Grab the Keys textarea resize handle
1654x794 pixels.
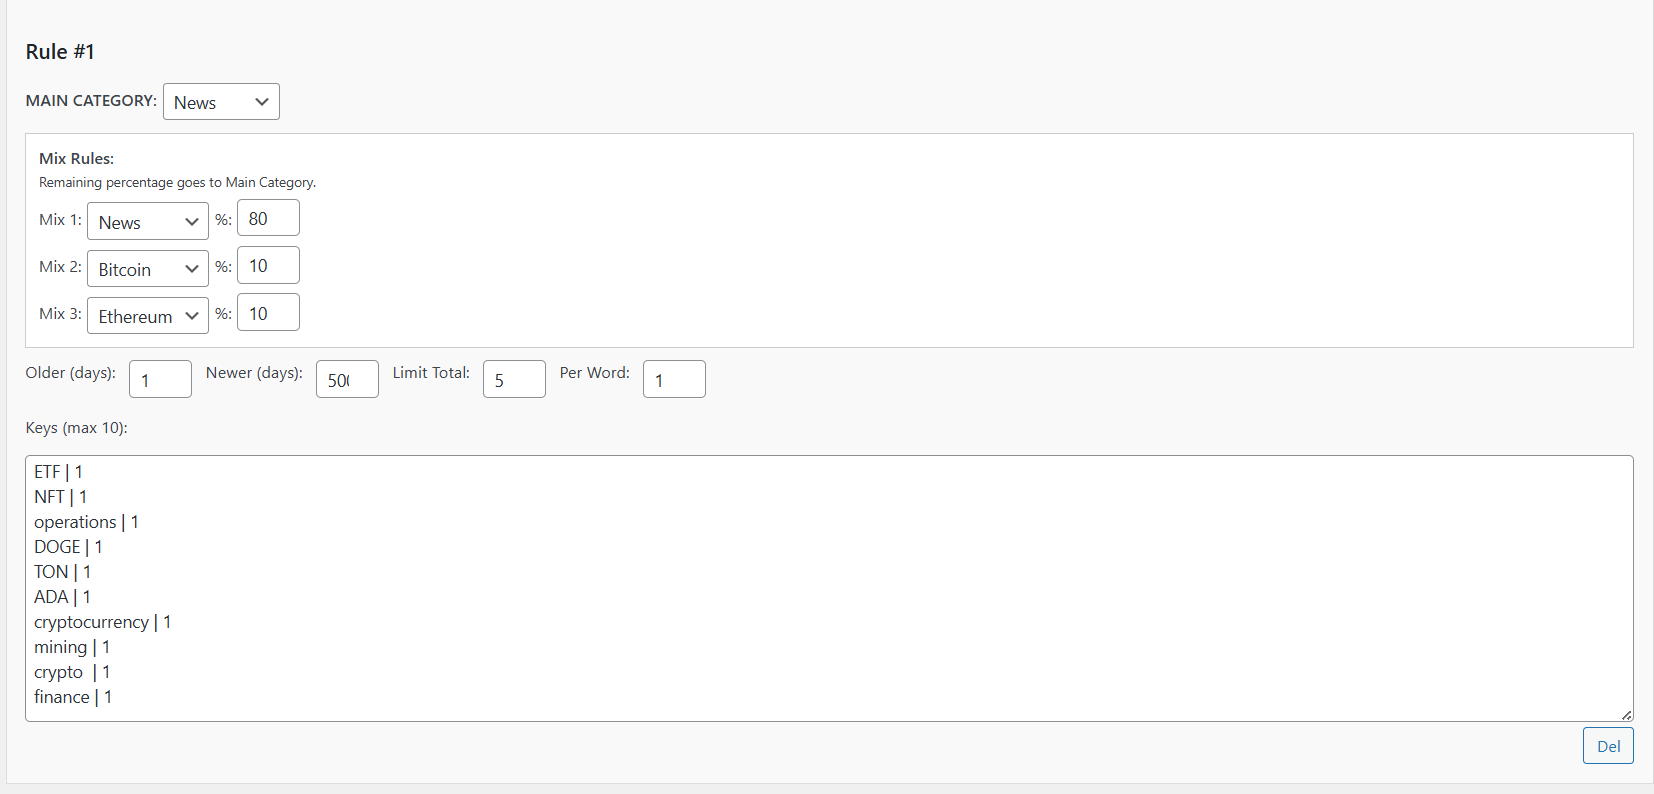tap(1626, 714)
